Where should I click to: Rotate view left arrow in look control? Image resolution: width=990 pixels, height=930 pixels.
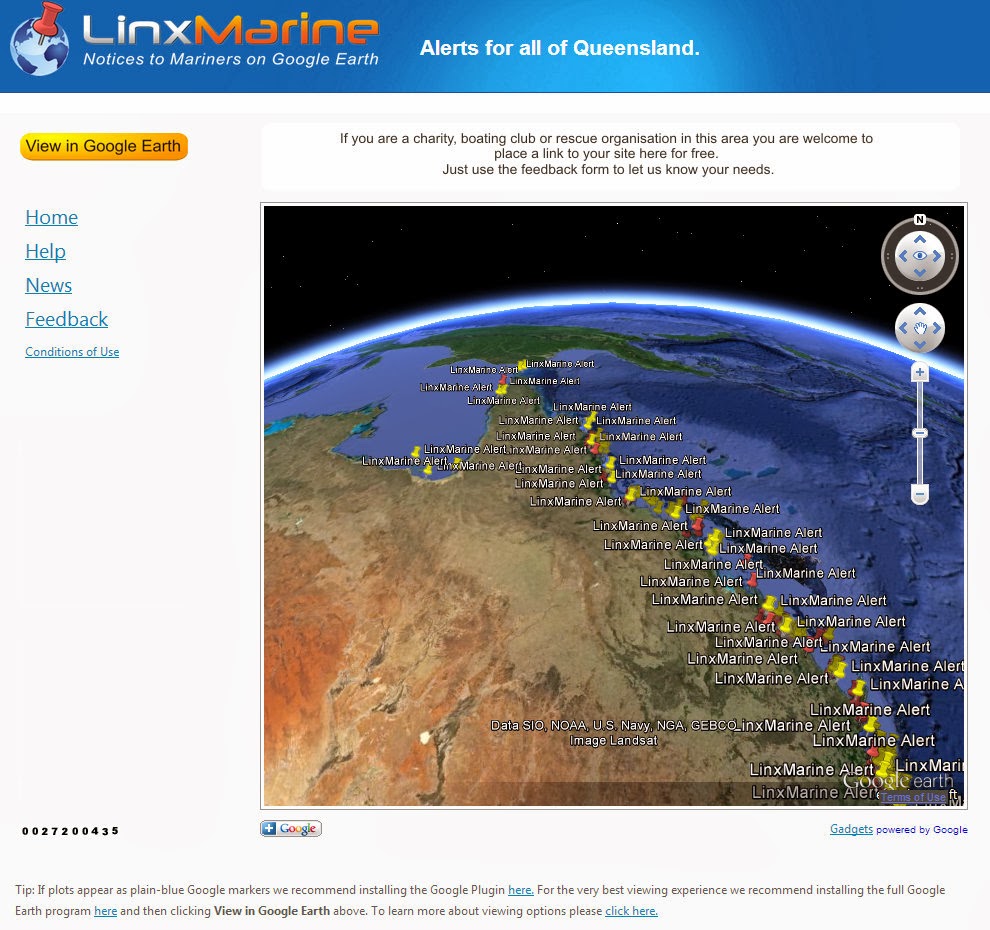click(903, 256)
